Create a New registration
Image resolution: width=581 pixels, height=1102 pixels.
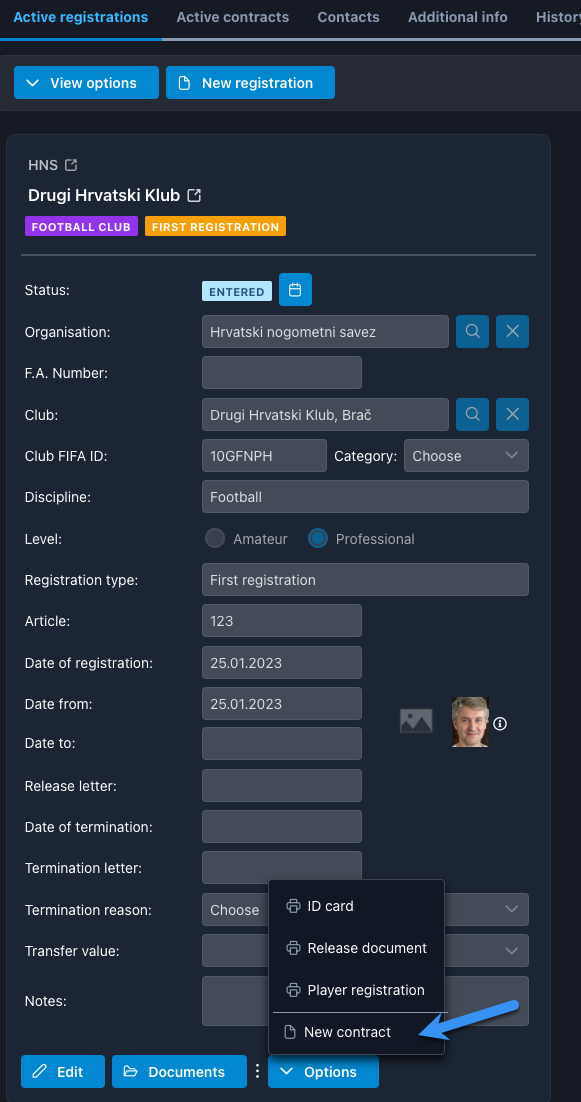click(250, 83)
